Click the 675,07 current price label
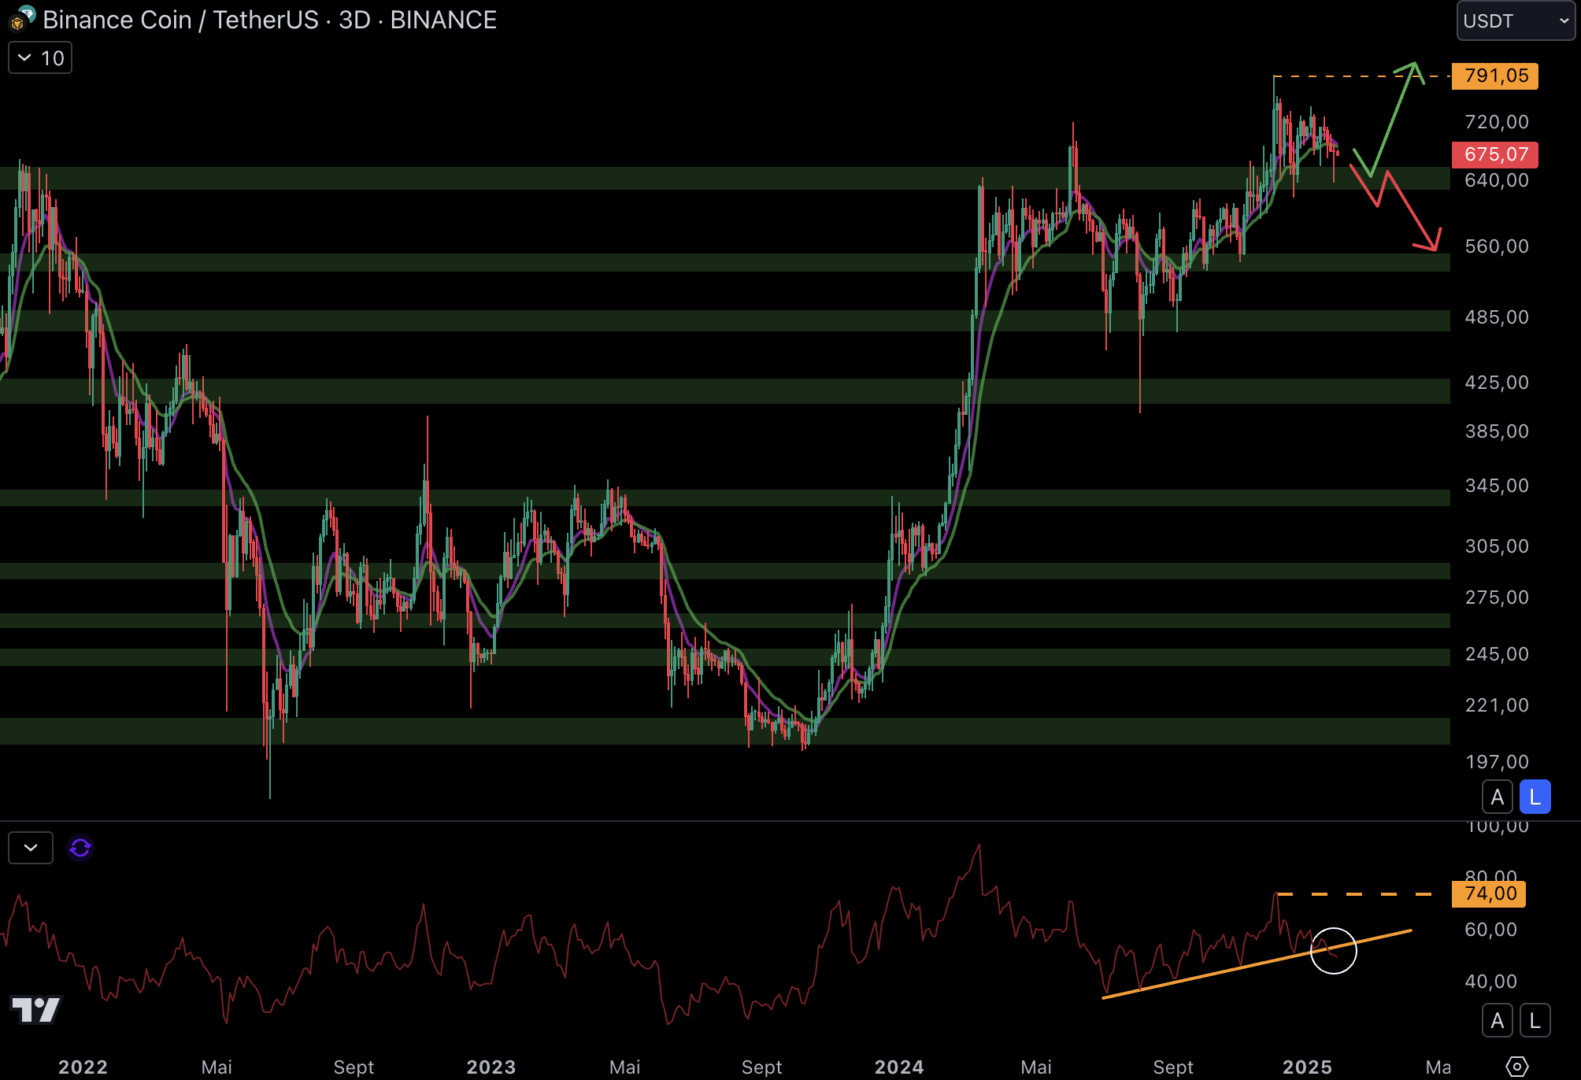 pos(1495,154)
